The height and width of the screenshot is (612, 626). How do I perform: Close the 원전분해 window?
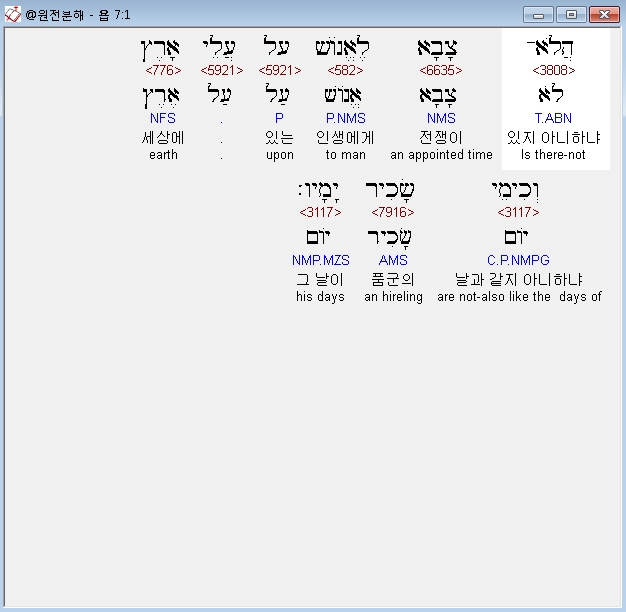604,15
